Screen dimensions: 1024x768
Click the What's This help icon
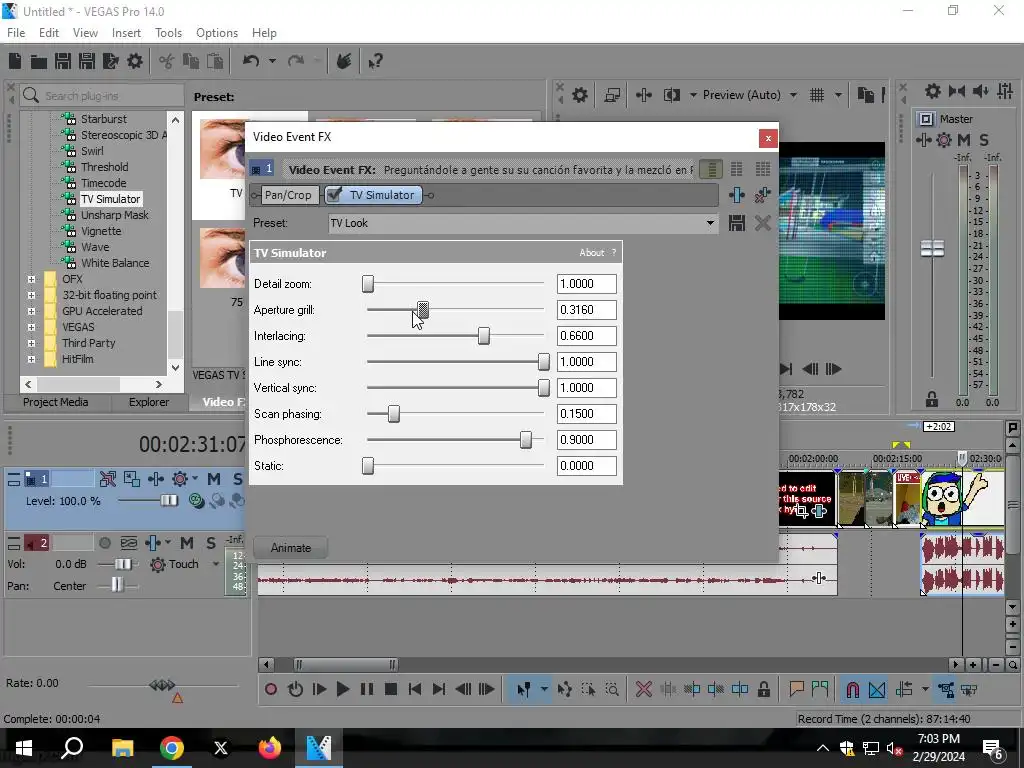coord(376,61)
